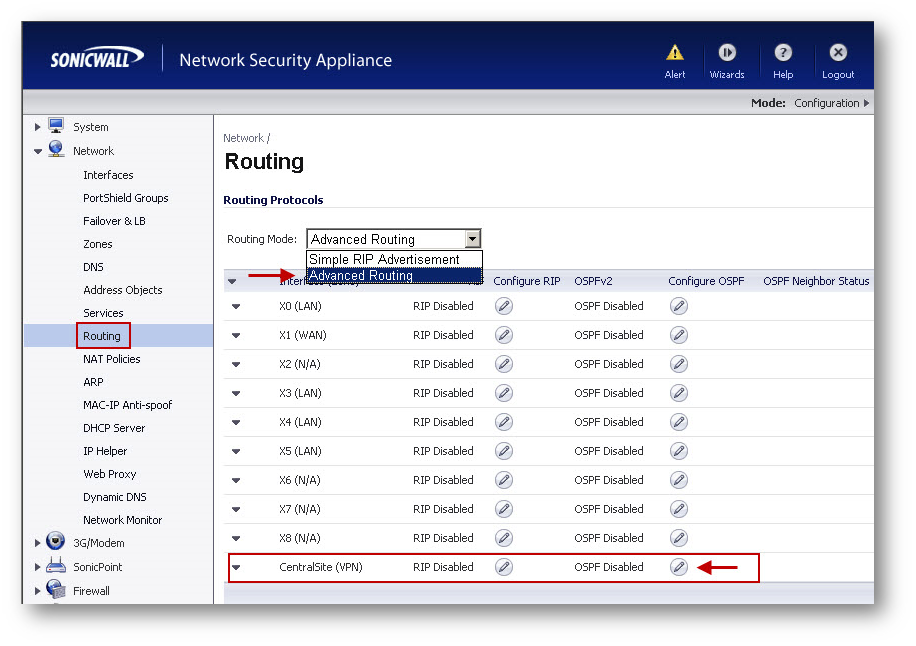Viewport: 916px width, 646px height.
Task: Click the Logout icon
Action: click(x=838, y=53)
